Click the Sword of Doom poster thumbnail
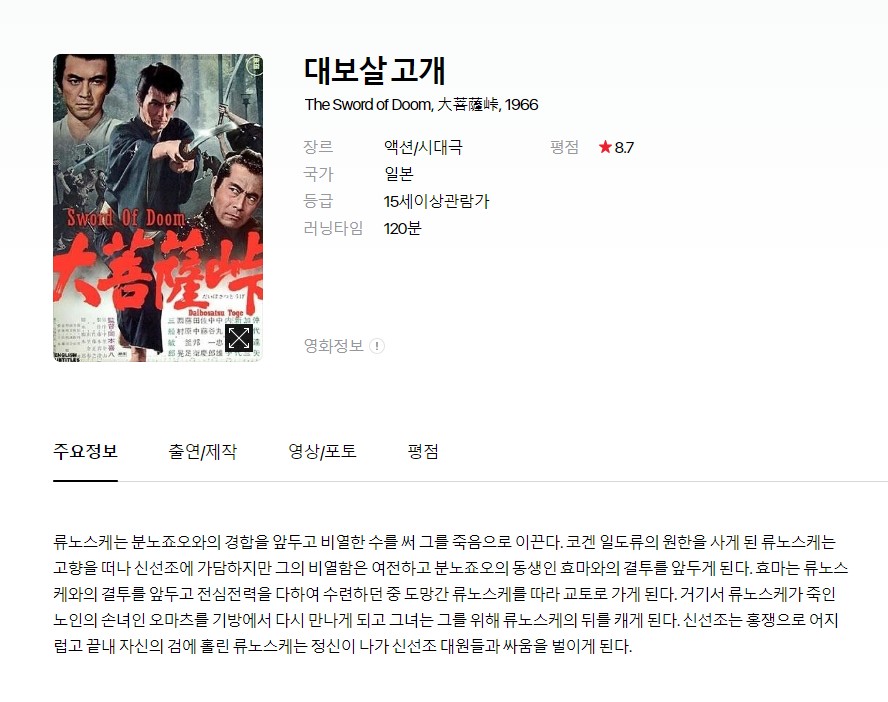The height and width of the screenshot is (702, 888). tap(158, 208)
